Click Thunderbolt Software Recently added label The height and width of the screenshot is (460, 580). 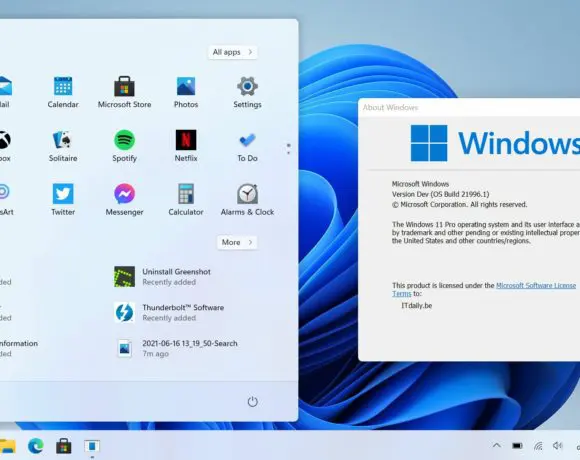(169, 318)
